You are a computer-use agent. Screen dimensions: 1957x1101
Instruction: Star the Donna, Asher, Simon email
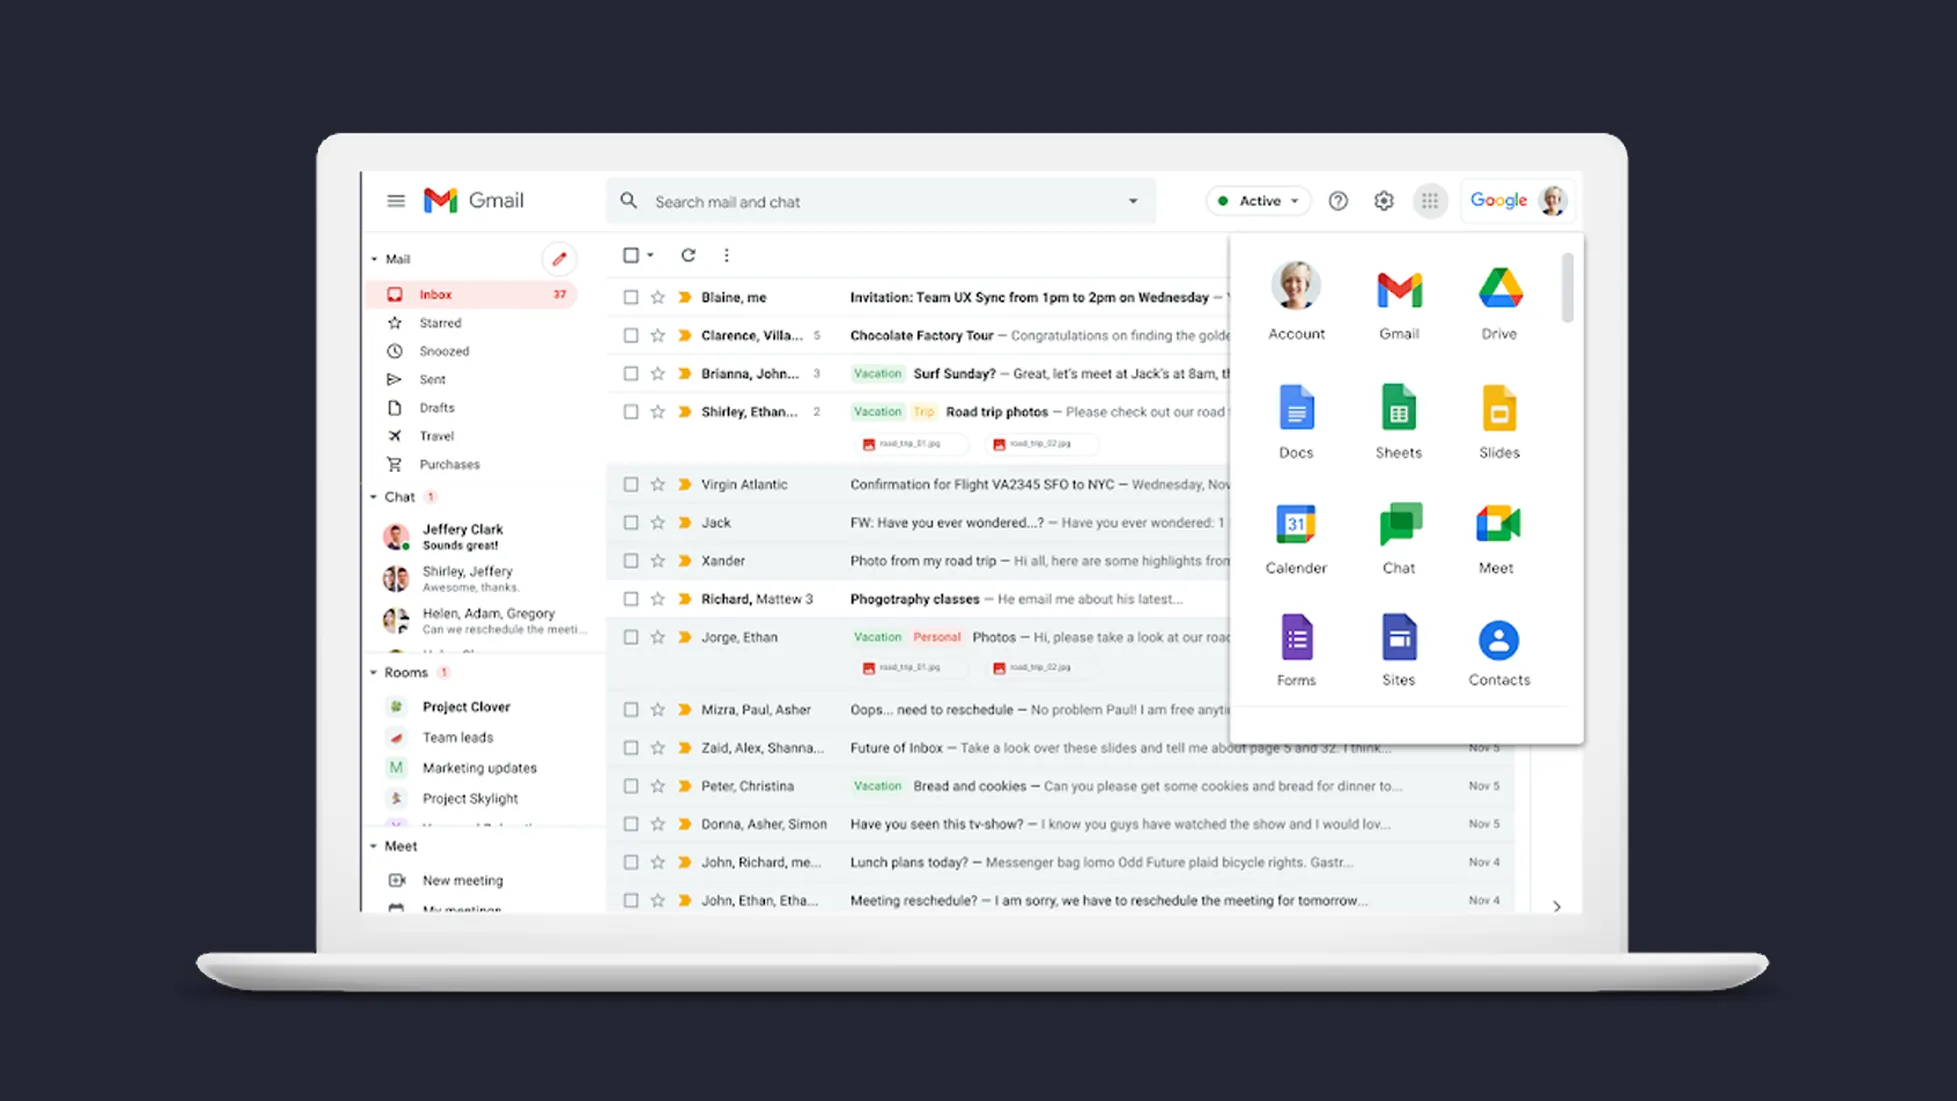(657, 824)
